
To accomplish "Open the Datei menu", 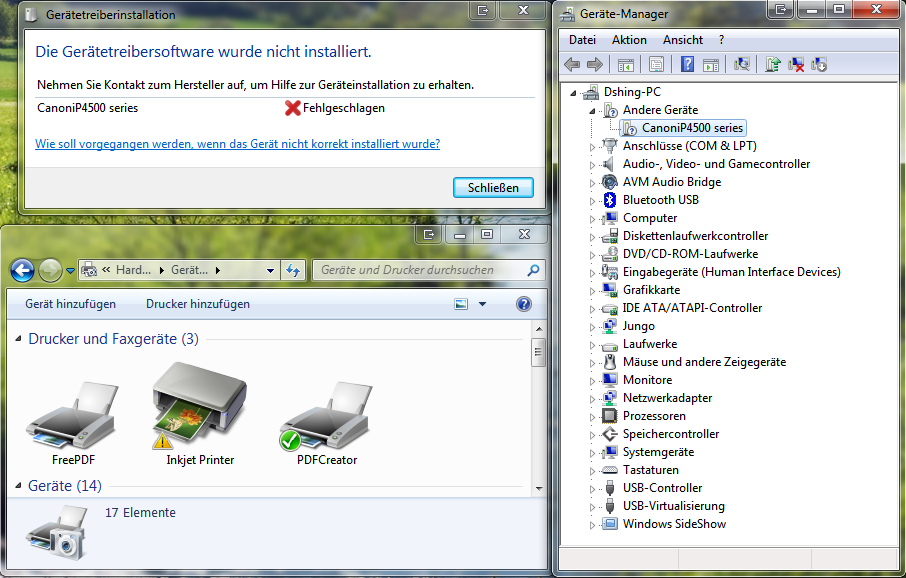I will pyautogui.click(x=582, y=40).
